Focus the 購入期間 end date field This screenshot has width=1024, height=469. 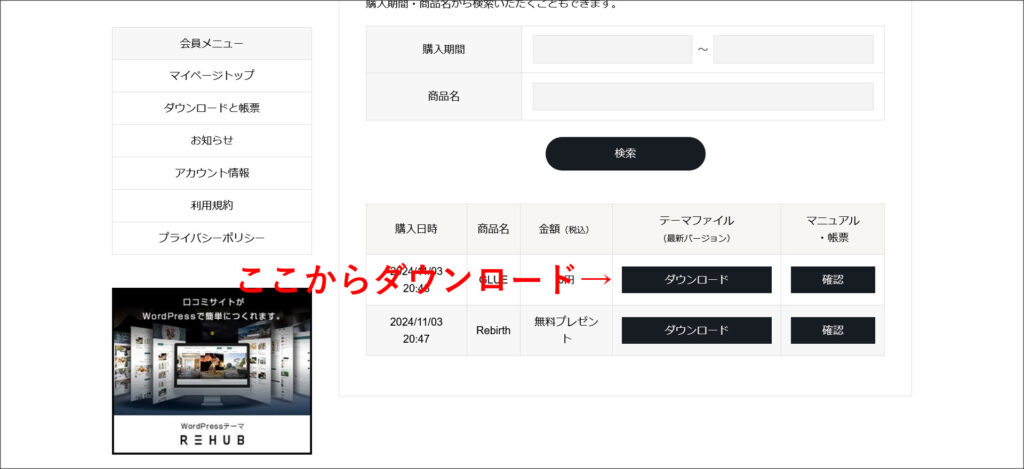tap(793, 50)
